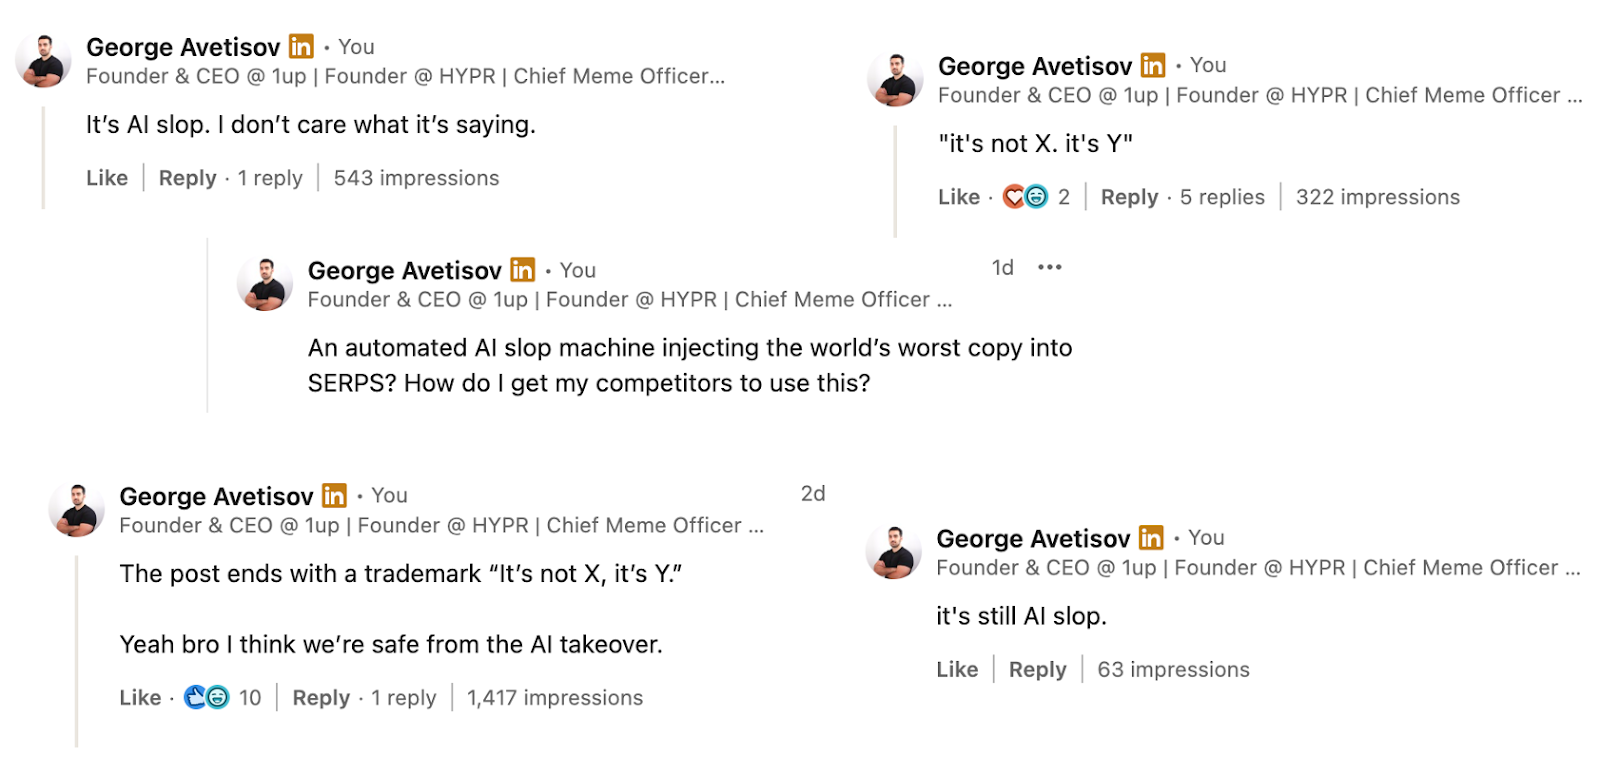Image resolution: width=1600 pixels, height=757 pixels.
Task: Click the laughing reaction on the 'it's not X' comment
Action: pyautogui.click(x=1036, y=196)
